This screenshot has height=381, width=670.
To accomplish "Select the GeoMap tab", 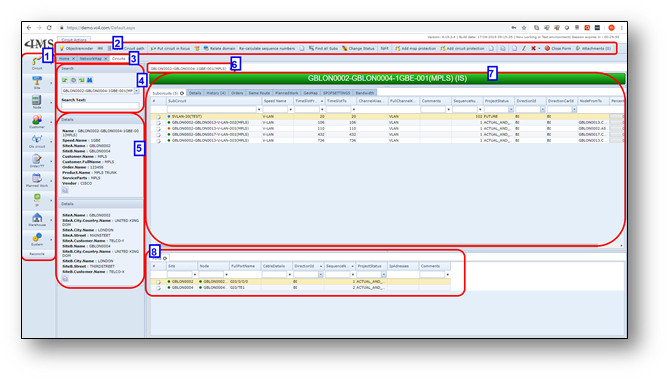I will (311, 93).
